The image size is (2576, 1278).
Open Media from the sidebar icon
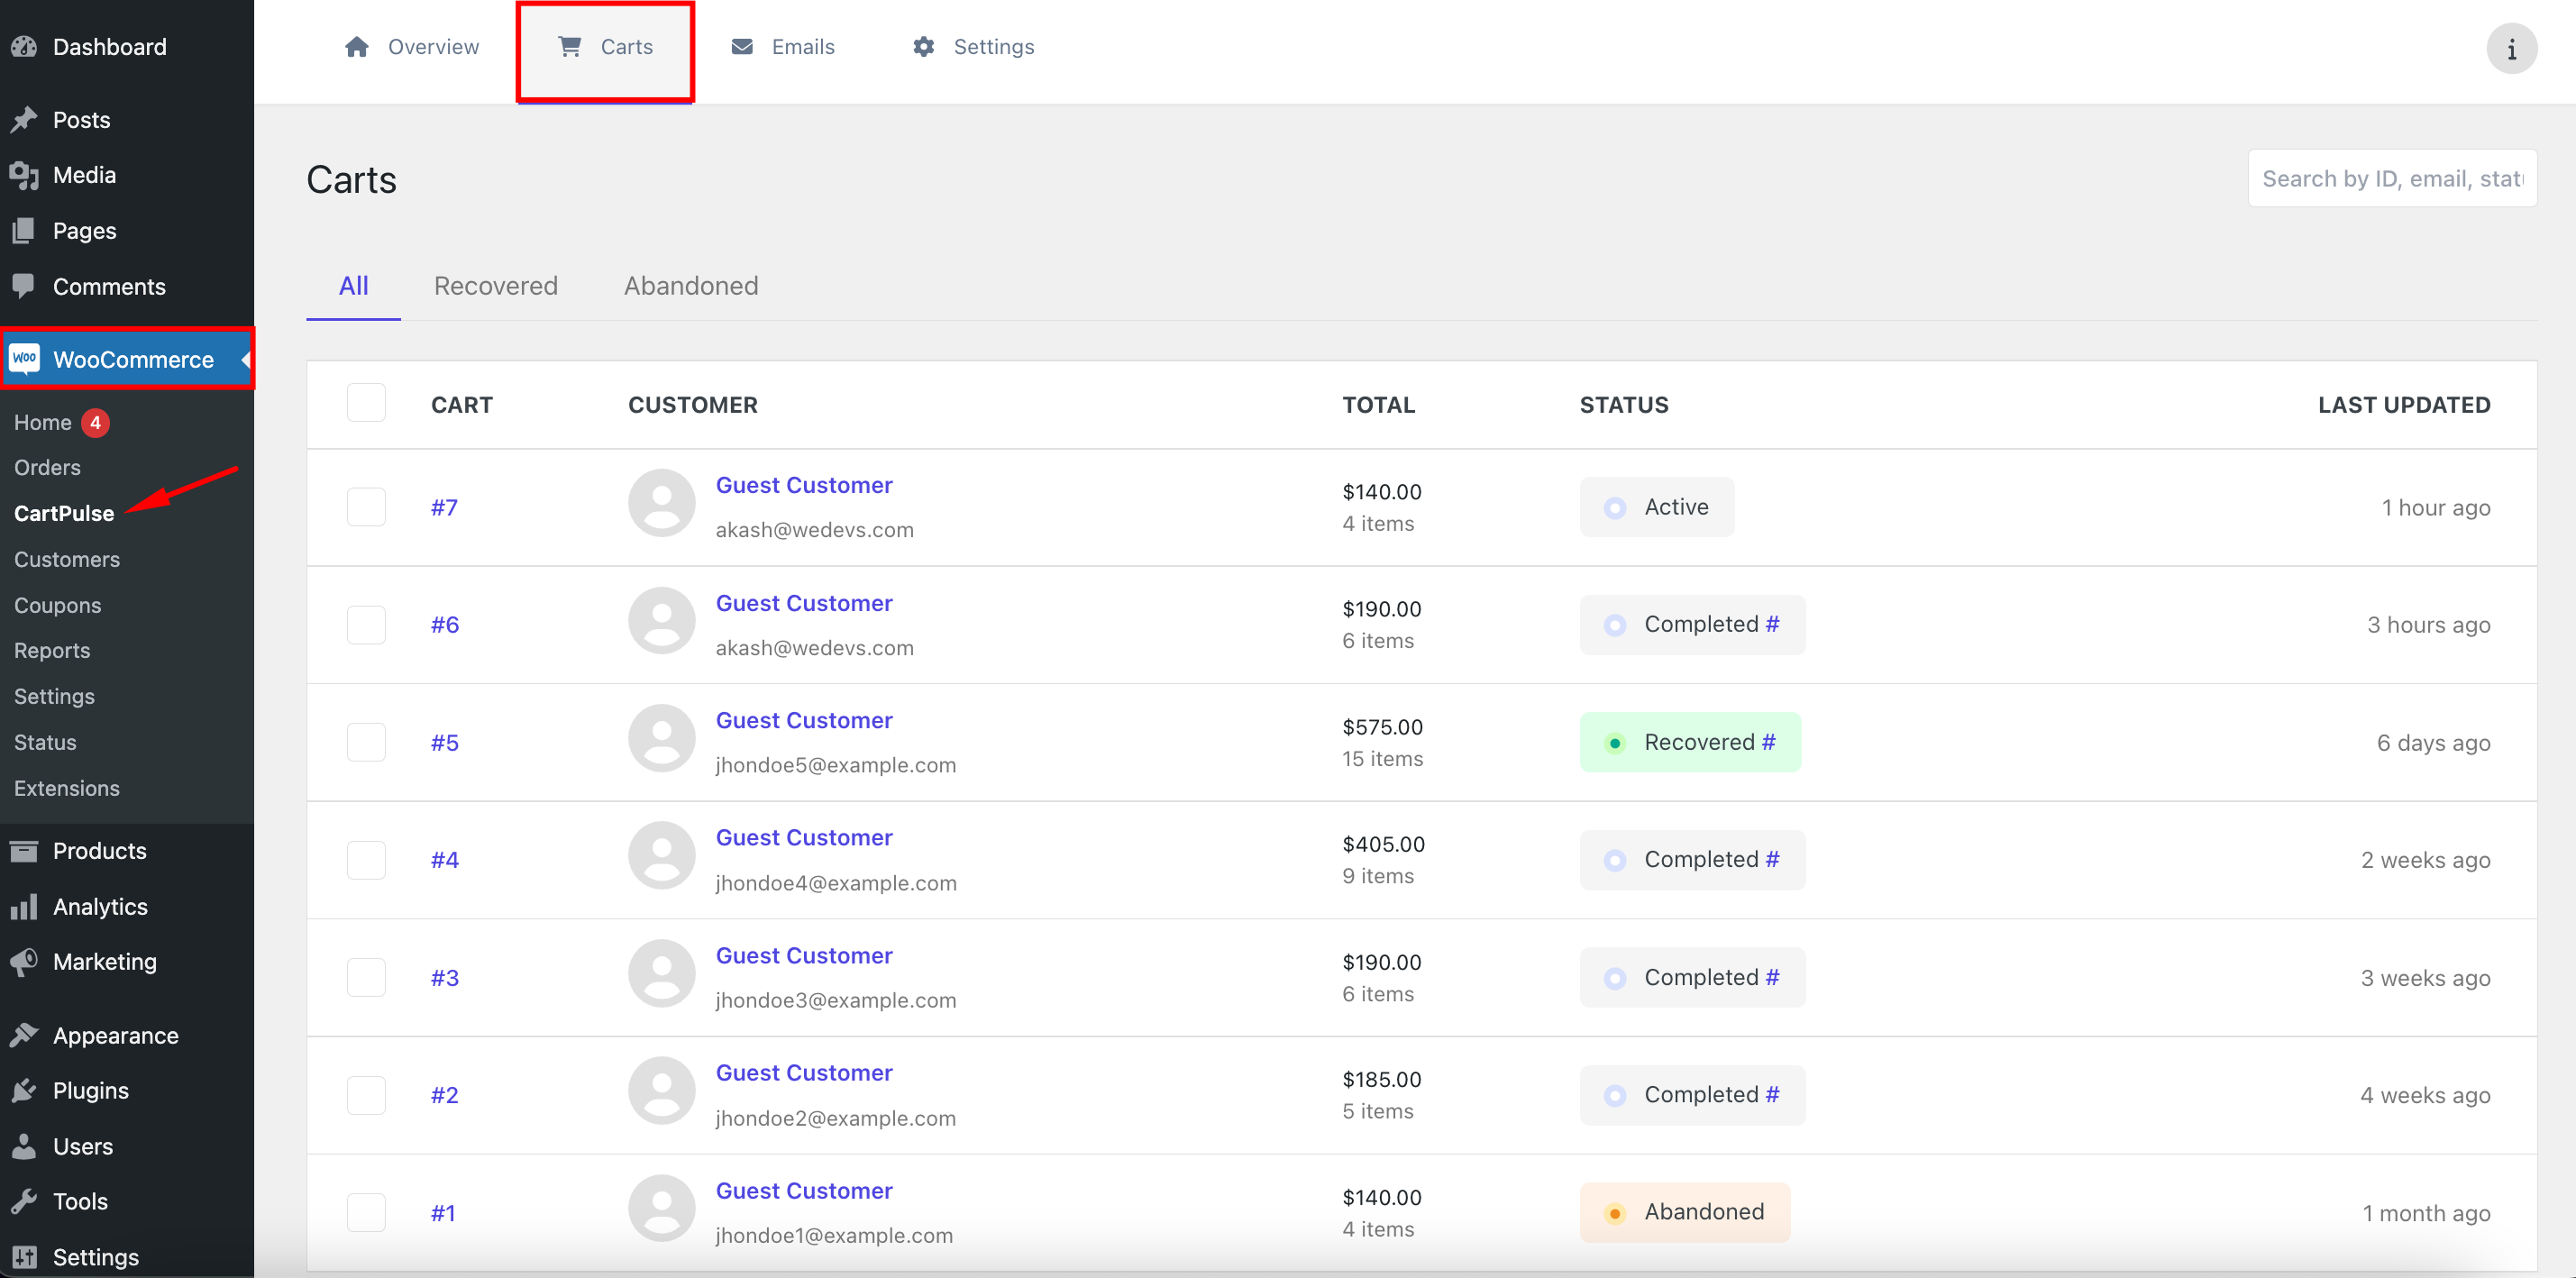pyautogui.click(x=25, y=174)
